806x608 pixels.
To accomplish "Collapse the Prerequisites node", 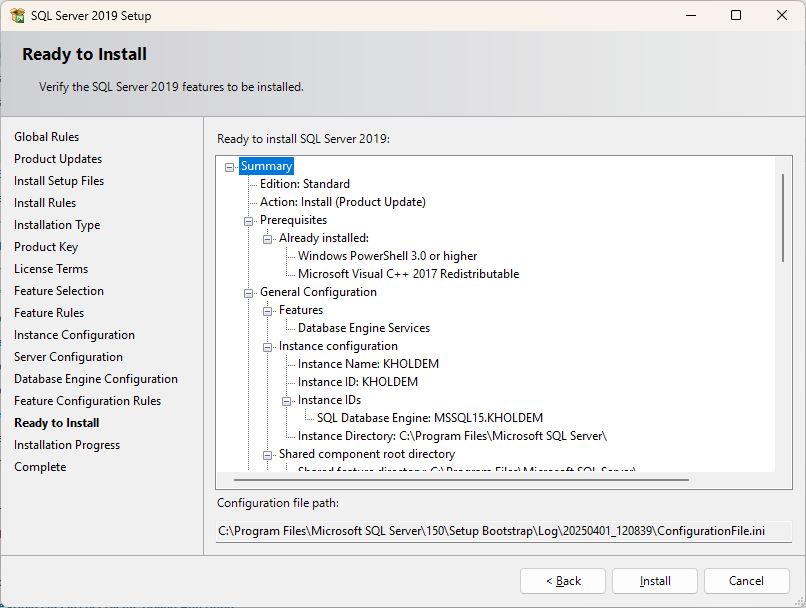I will [249, 221].
